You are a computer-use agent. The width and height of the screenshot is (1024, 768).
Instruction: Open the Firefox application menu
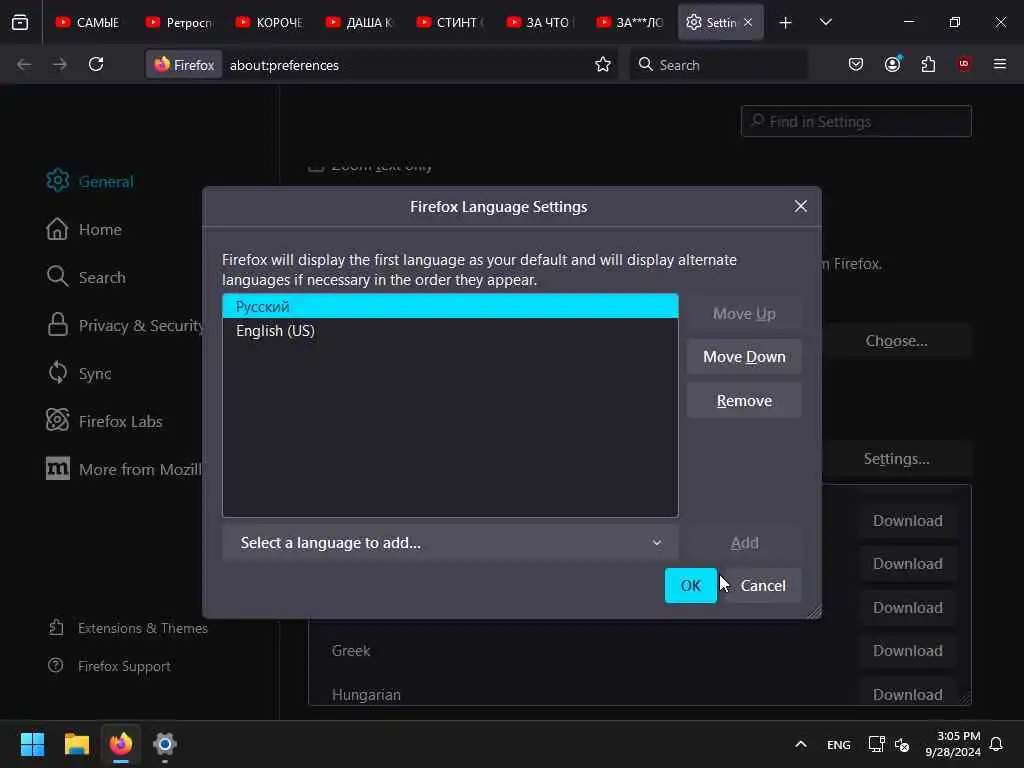click(1000, 64)
